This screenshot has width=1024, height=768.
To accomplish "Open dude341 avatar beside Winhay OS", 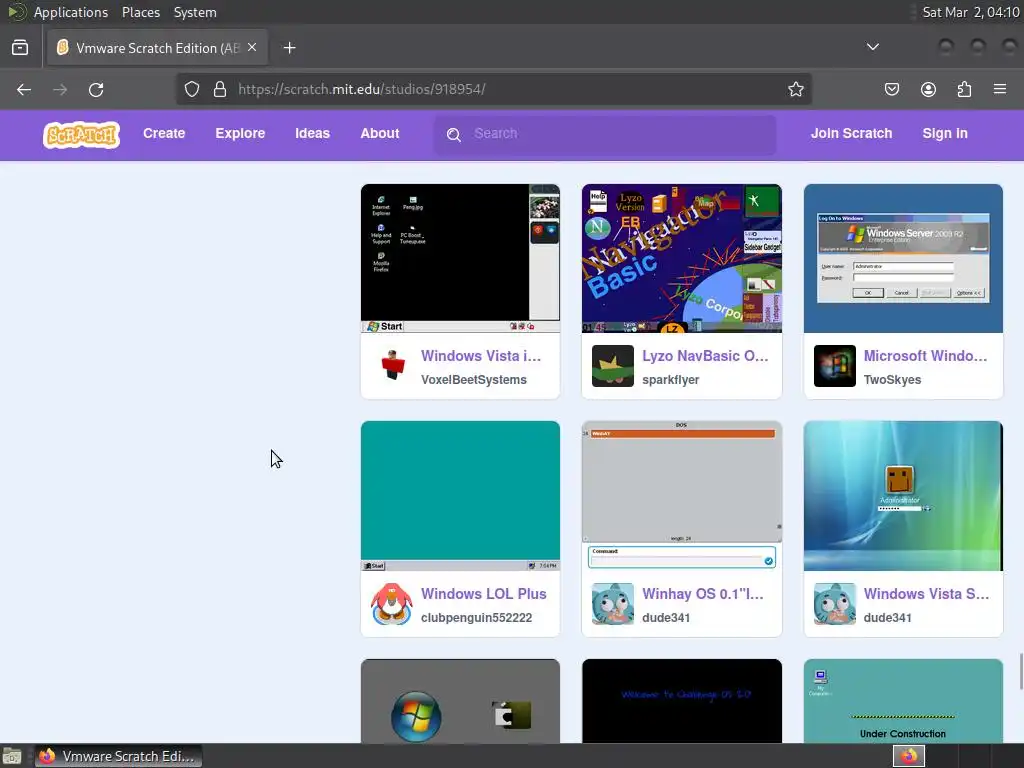I will 613,603.
